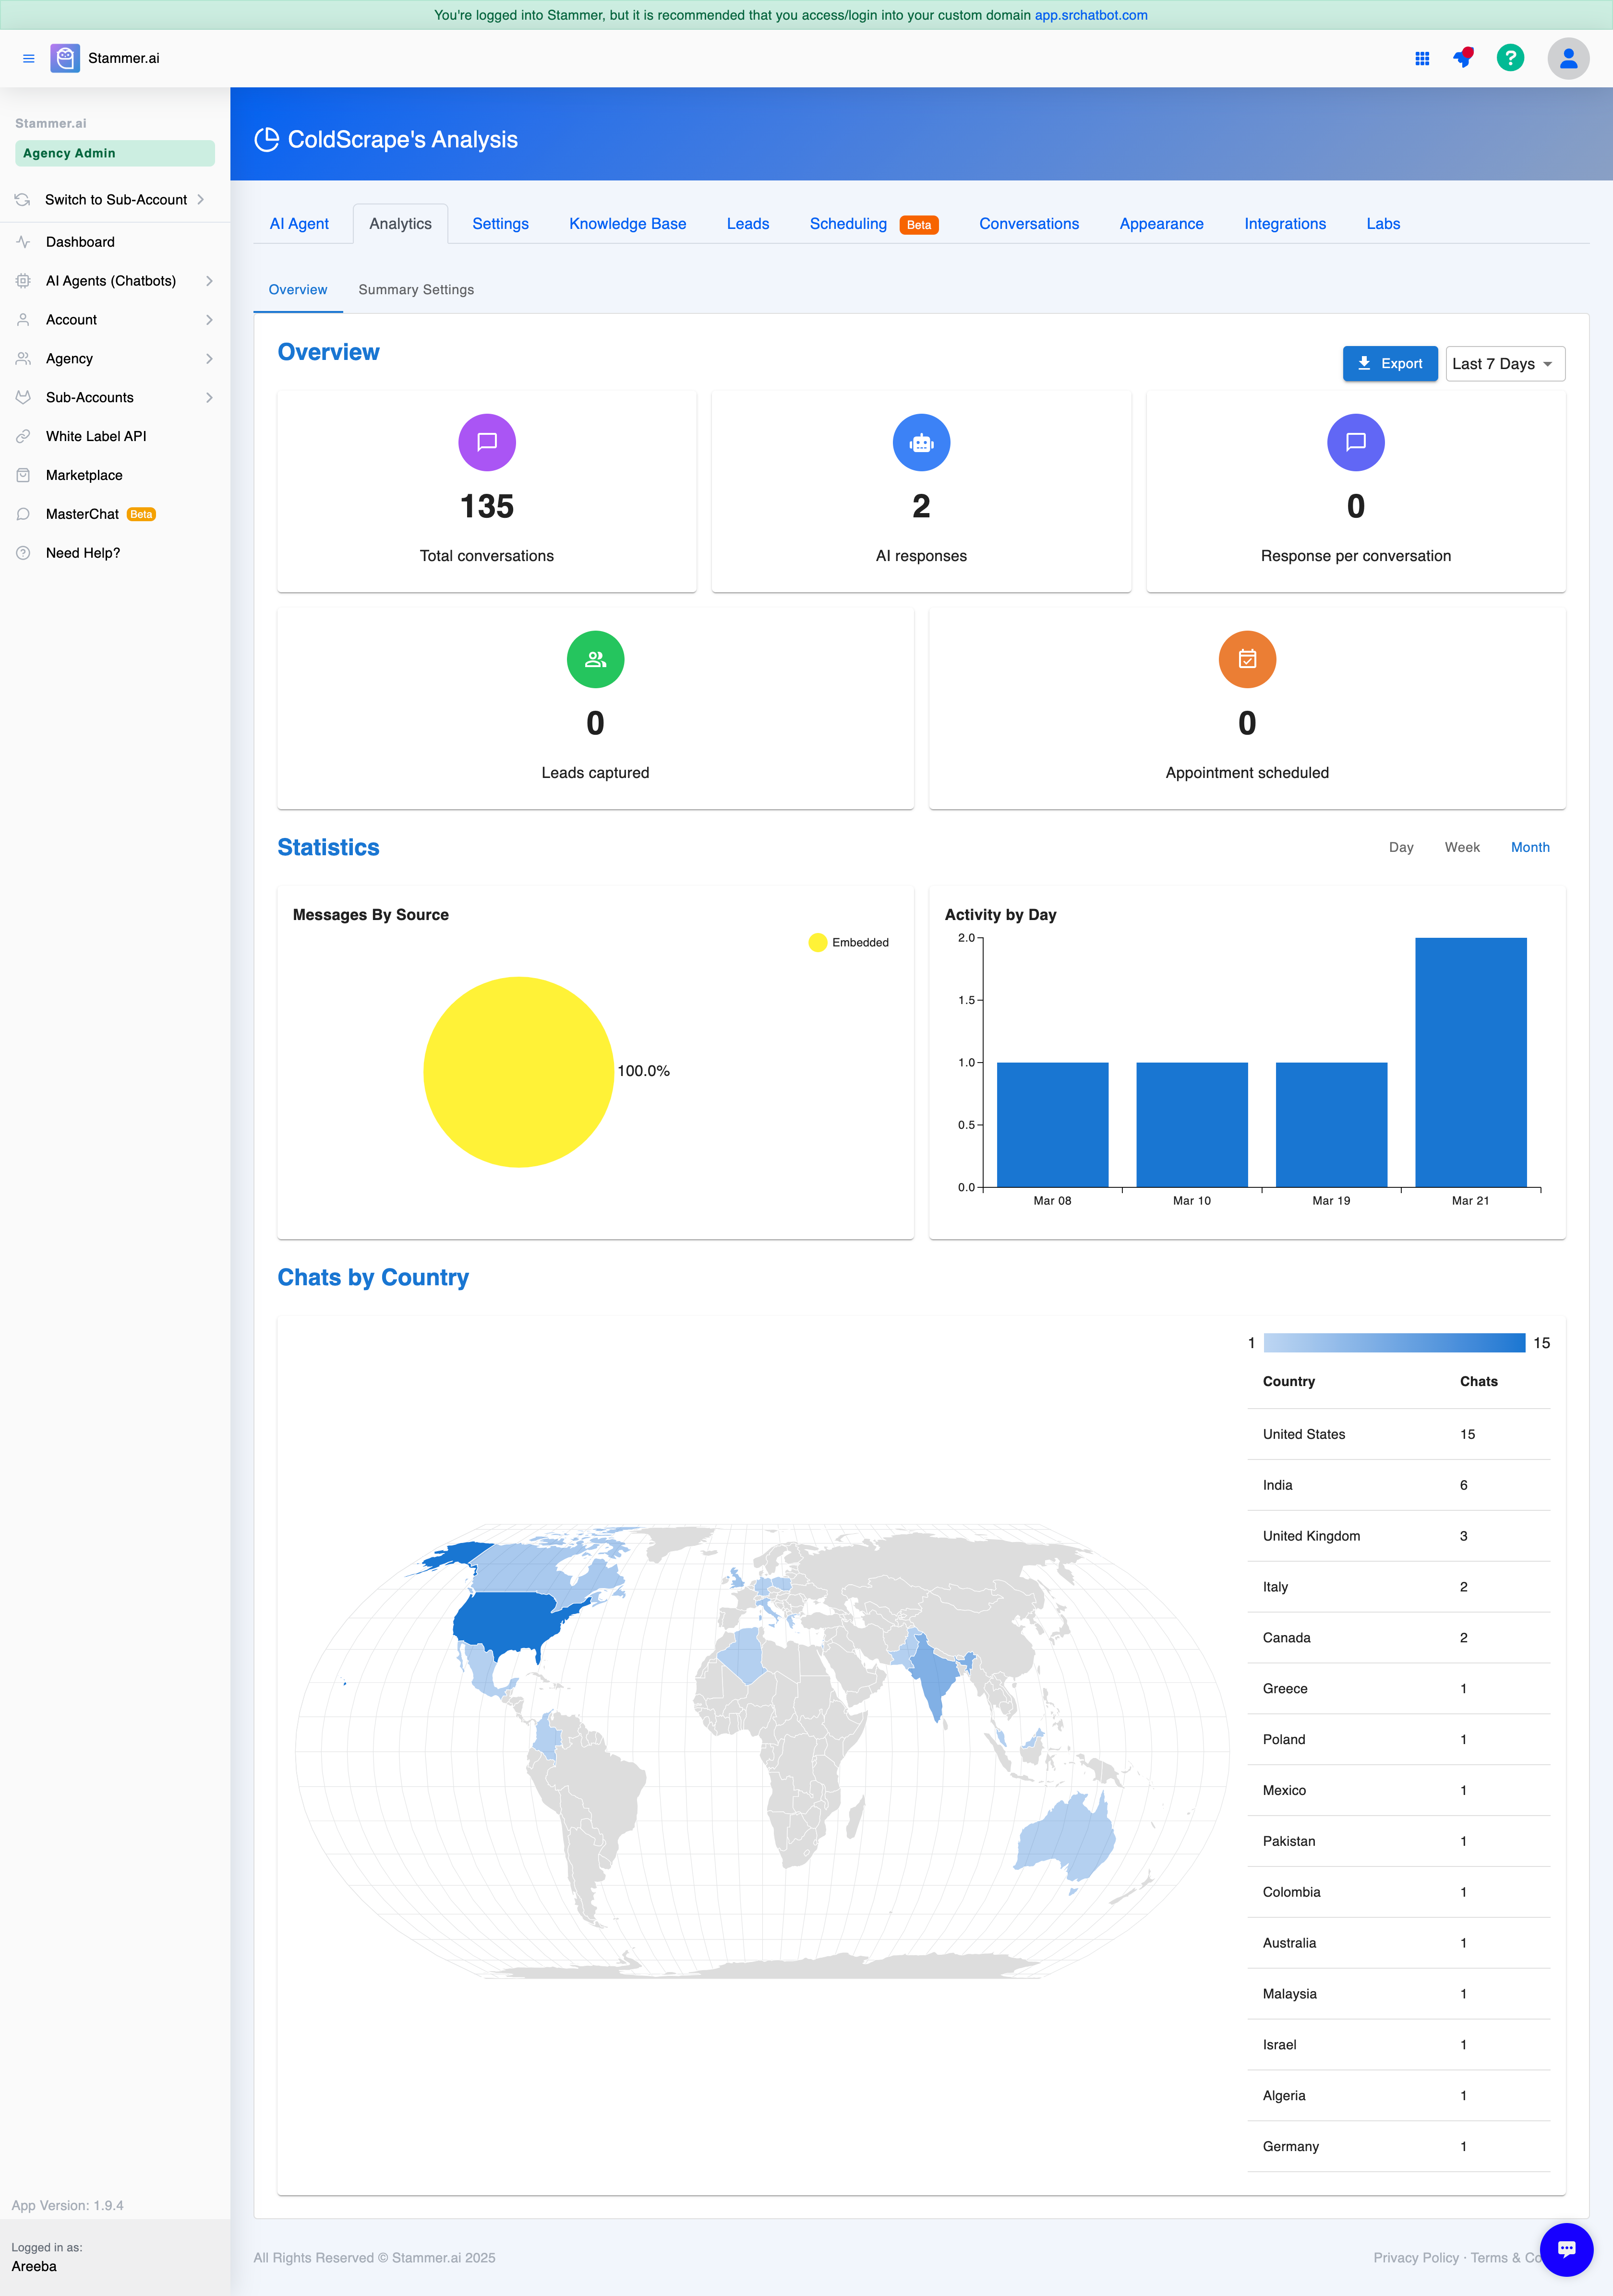Image resolution: width=1613 pixels, height=2296 pixels.
Task: Click the yellow pie chart slice
Action: coord(518,1072)
